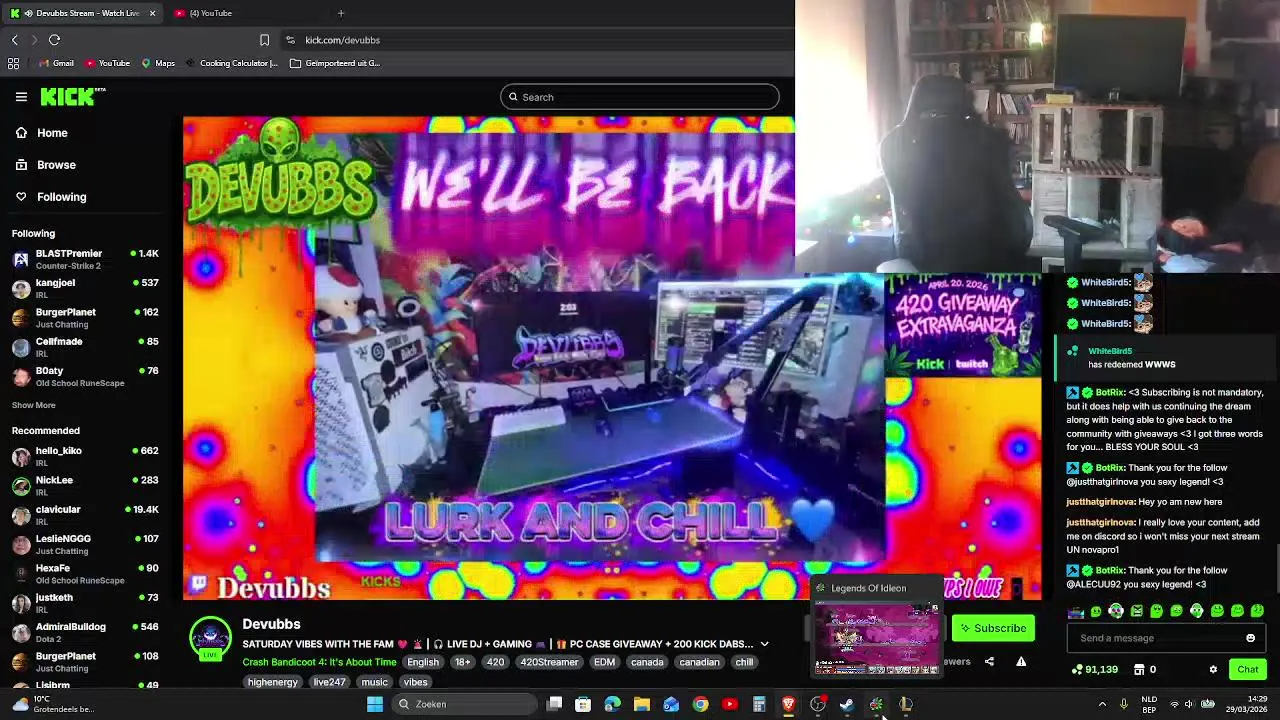Open the channel points 91,139 balance
The height and width of the screenshot is (720, 1280).
pyautogui.click(x=1094, y=669)
